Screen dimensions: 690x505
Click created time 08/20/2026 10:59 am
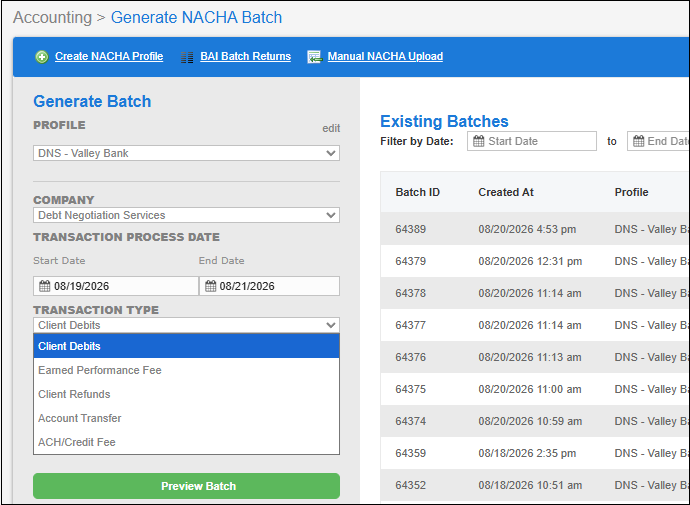click(530, 421)
